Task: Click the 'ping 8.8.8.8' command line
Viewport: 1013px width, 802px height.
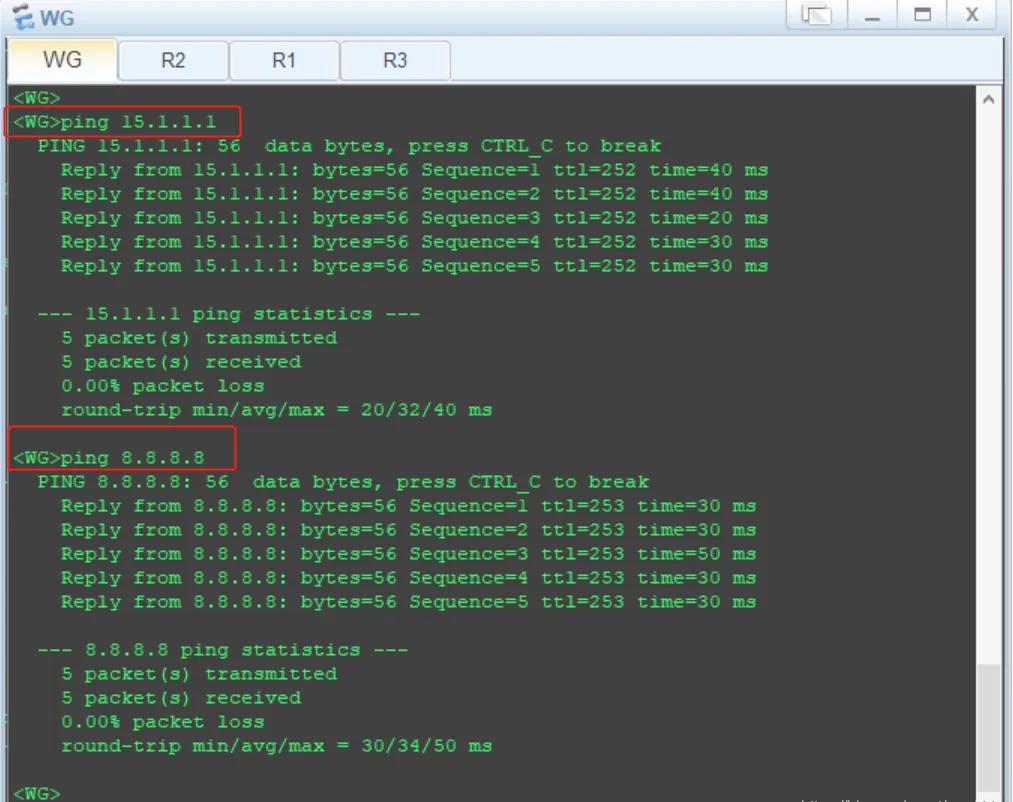Action: pyautogui.click(x=109, y=458)
